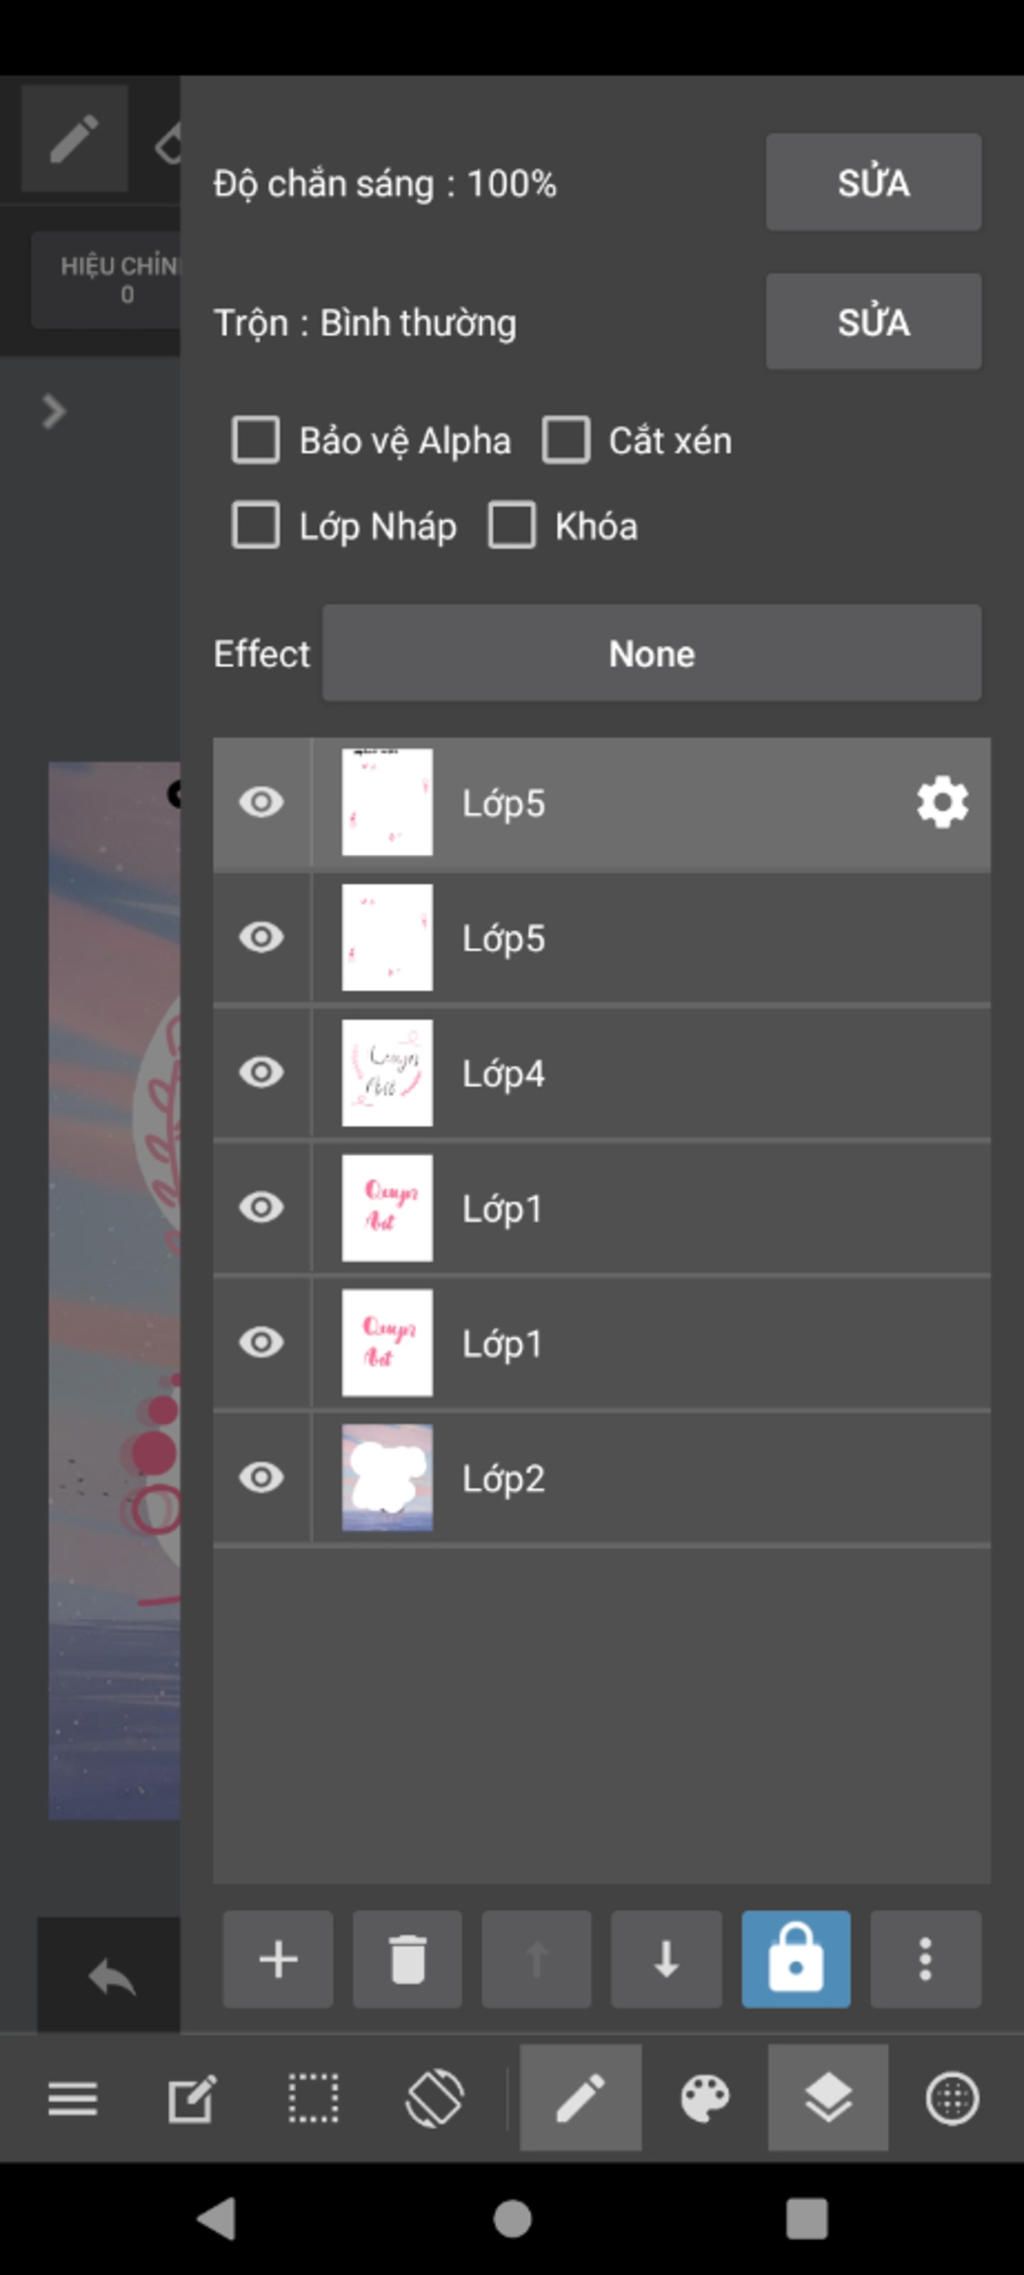Check the Cắt xén checkbox
Viewport: 1024px width, 2275px height.
pyautogui.click(x=566, y=441)
